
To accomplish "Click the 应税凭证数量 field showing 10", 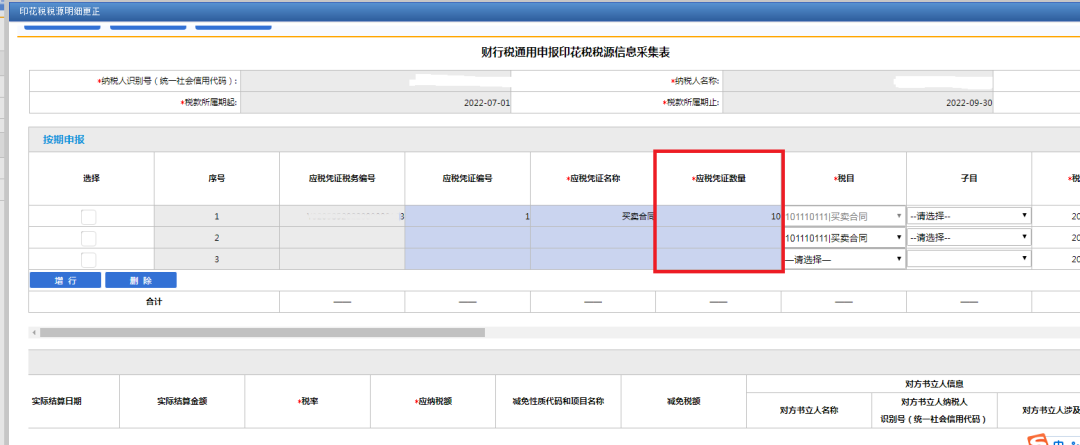I will (x=718, y=216).
